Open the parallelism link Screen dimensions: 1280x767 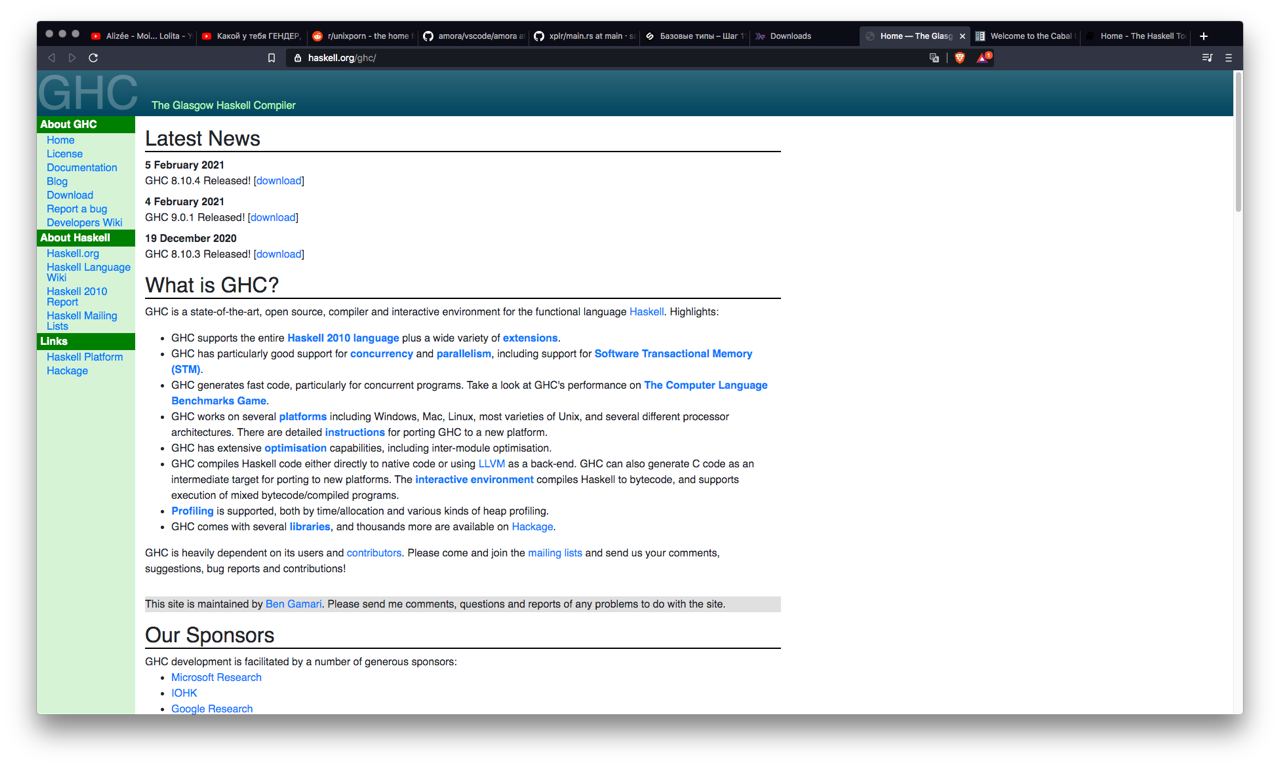click(x=464, y=354)
